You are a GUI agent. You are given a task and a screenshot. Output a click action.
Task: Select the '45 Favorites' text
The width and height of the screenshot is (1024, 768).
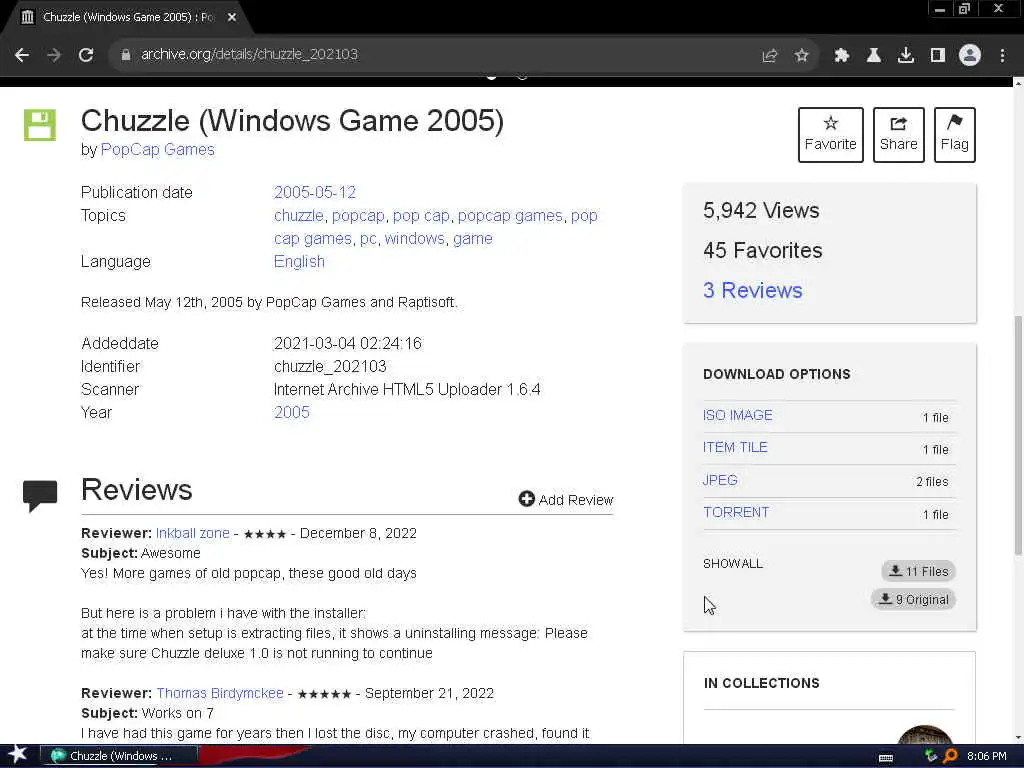tap(763, 250)
